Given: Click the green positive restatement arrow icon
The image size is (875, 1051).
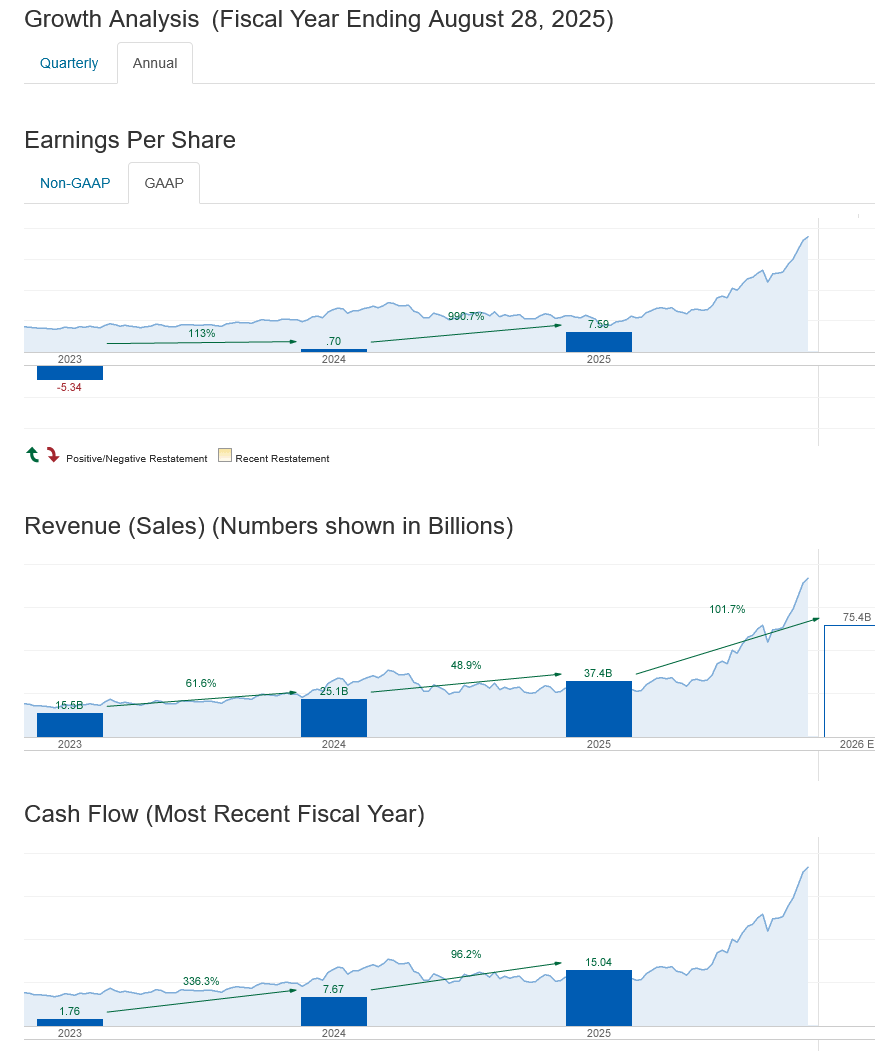Looking at the screenshot, I should pyautogui.click(x=33, y=455).
